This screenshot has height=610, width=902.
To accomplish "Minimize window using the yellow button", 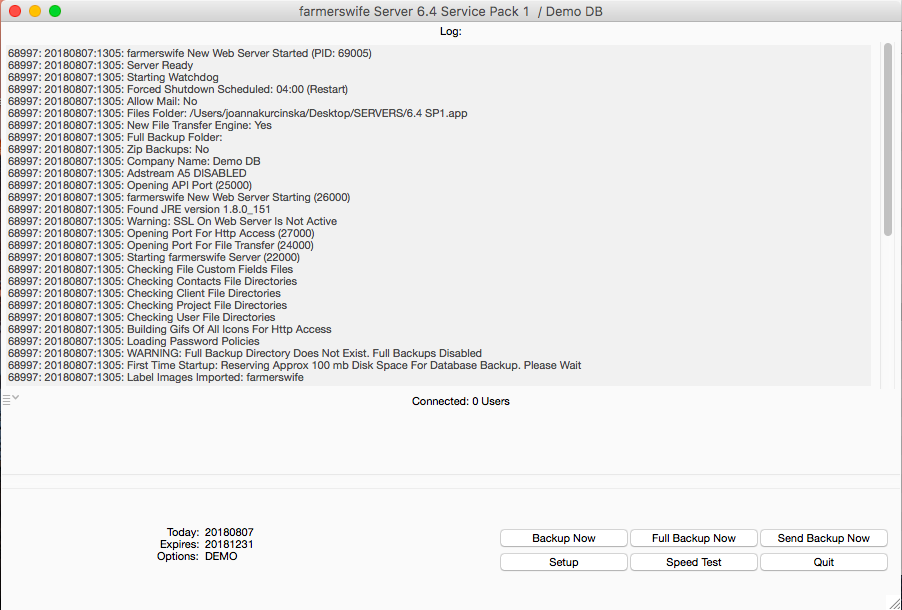I will [35, 11].
